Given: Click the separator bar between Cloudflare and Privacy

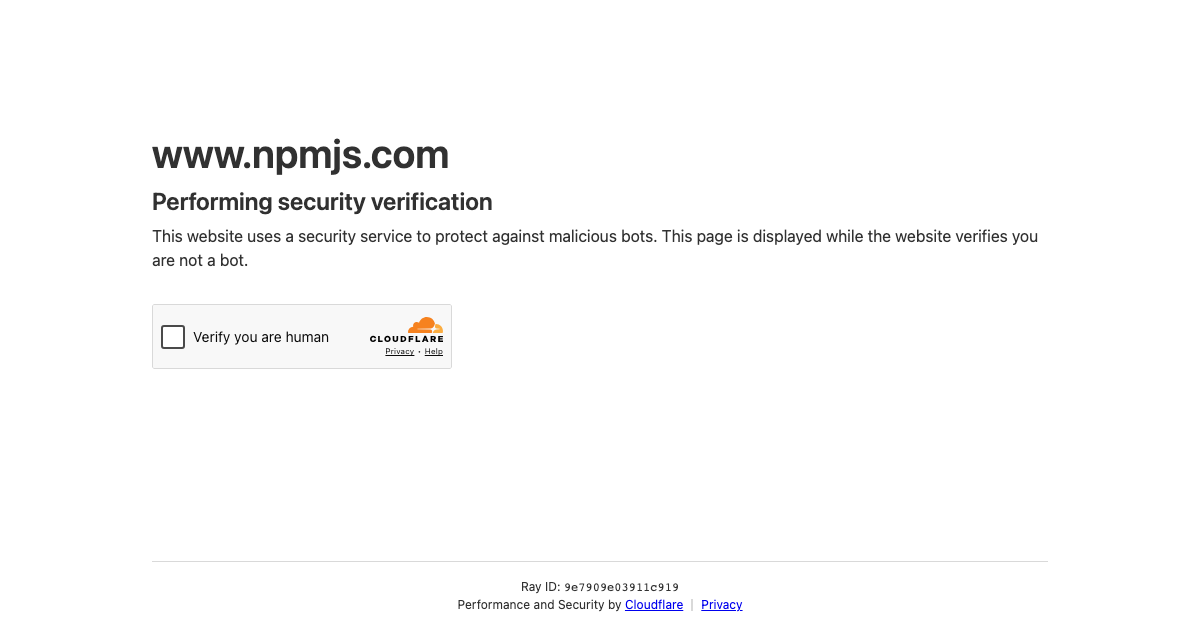Looking at the screenshot, I should point(692,604).
